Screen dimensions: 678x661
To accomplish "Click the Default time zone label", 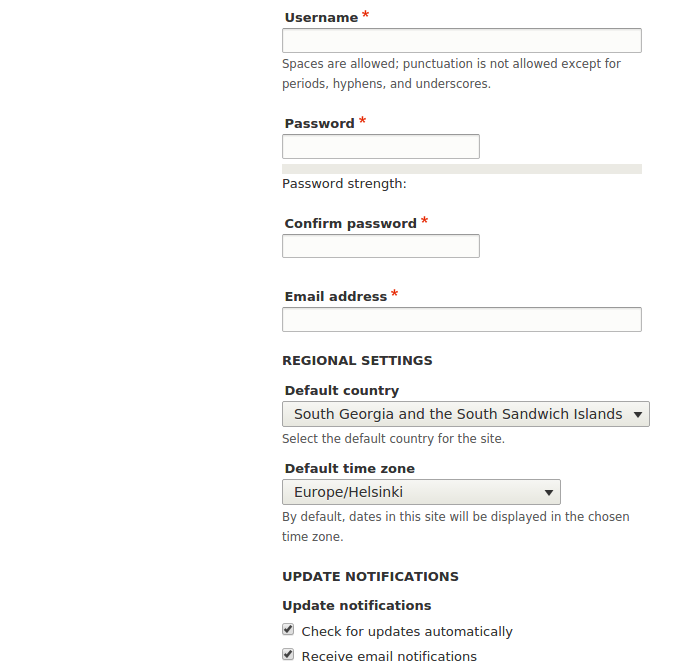I will point(349,469).
